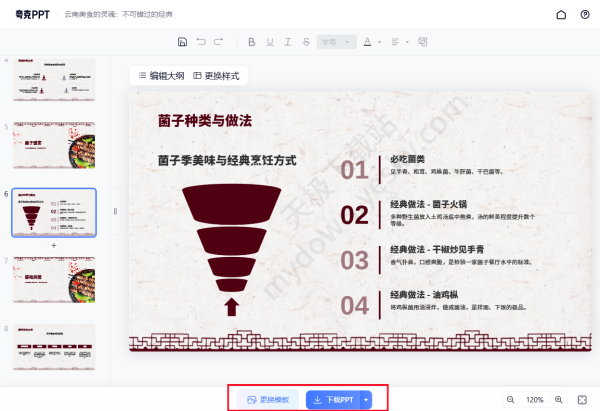The image size is (600, 411).
Task: Toggle bold text formatting
Action: coord(252,42)
